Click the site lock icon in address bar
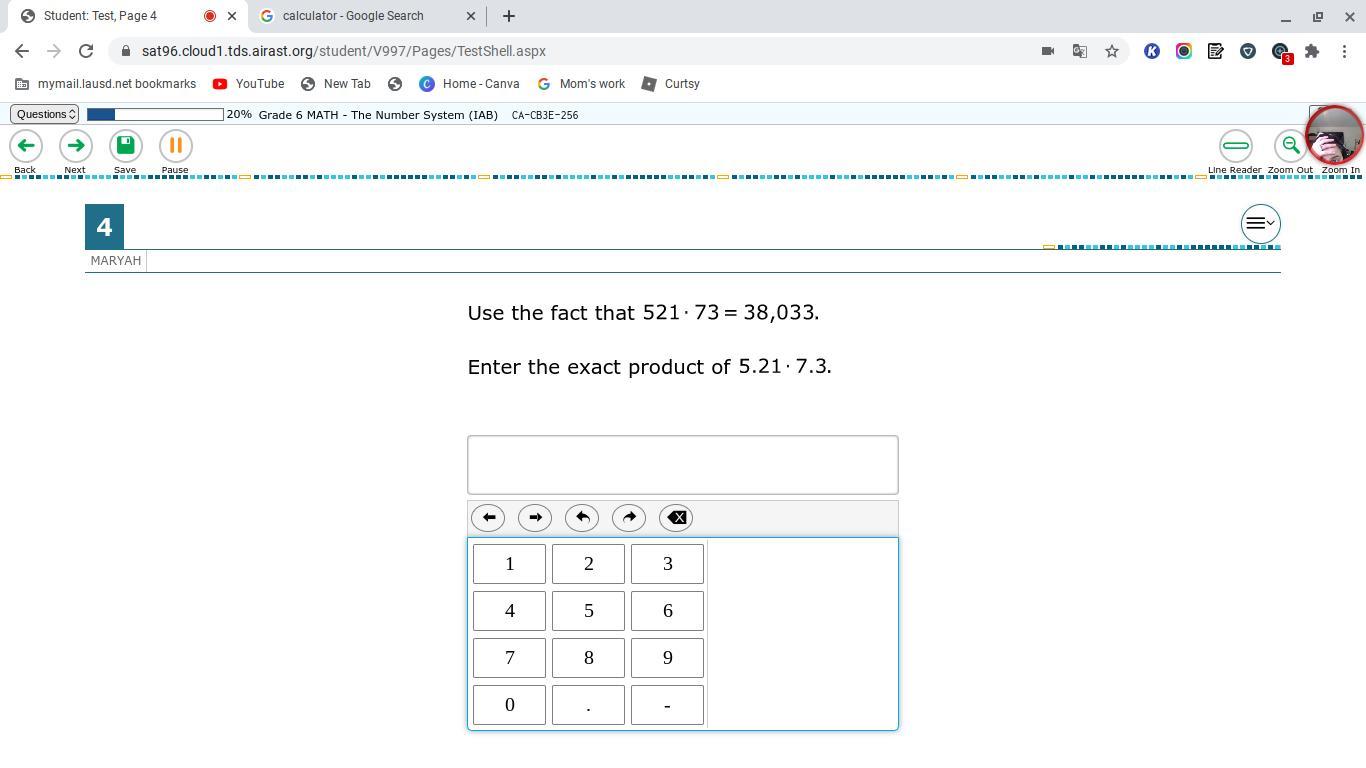1366x768 pixels. 124,51
